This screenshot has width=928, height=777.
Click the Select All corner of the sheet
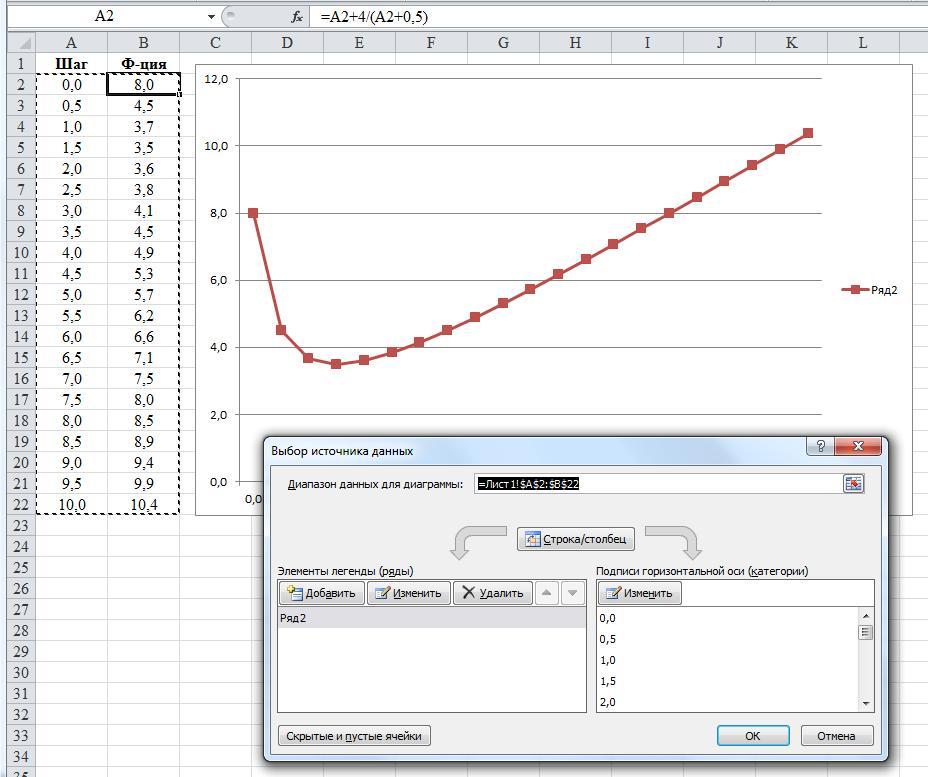21,43
